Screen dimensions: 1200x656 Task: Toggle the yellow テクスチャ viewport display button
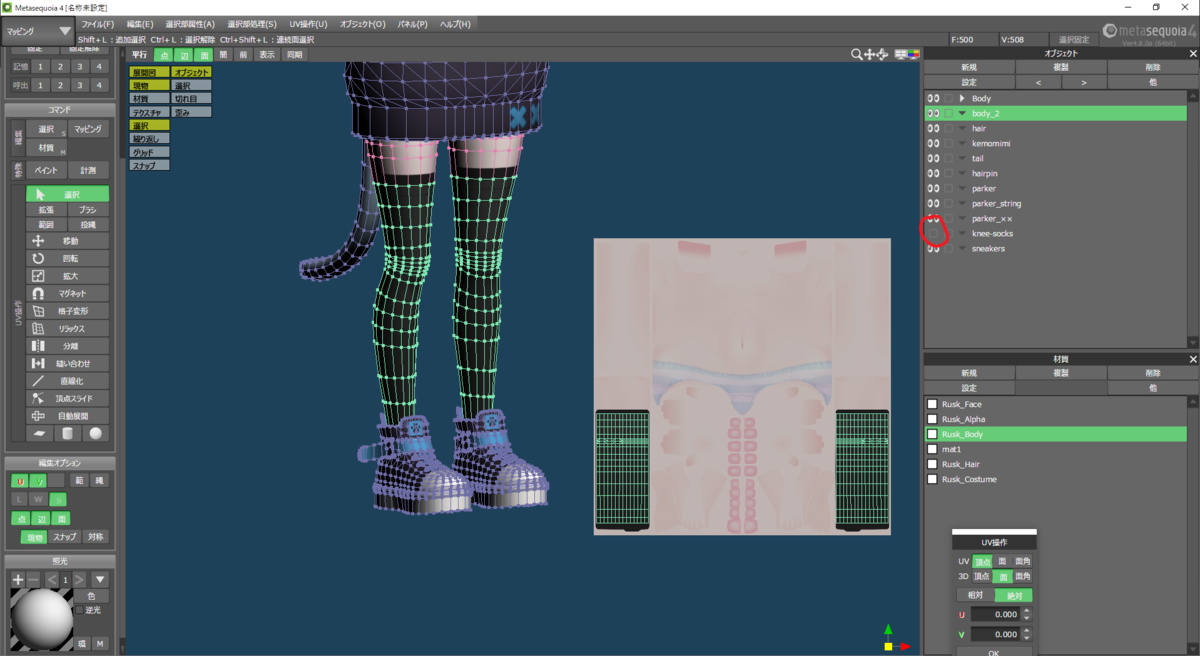pyautogui.click(x=149, y=112)
